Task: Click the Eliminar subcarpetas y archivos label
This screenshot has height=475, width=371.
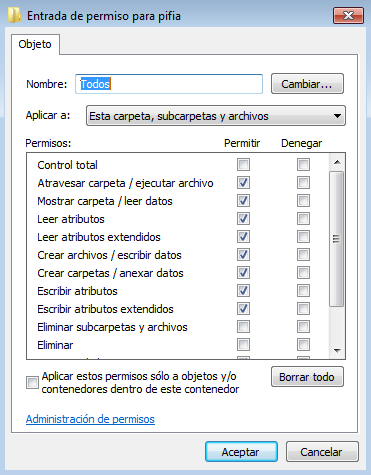Action: coord(112,327)
